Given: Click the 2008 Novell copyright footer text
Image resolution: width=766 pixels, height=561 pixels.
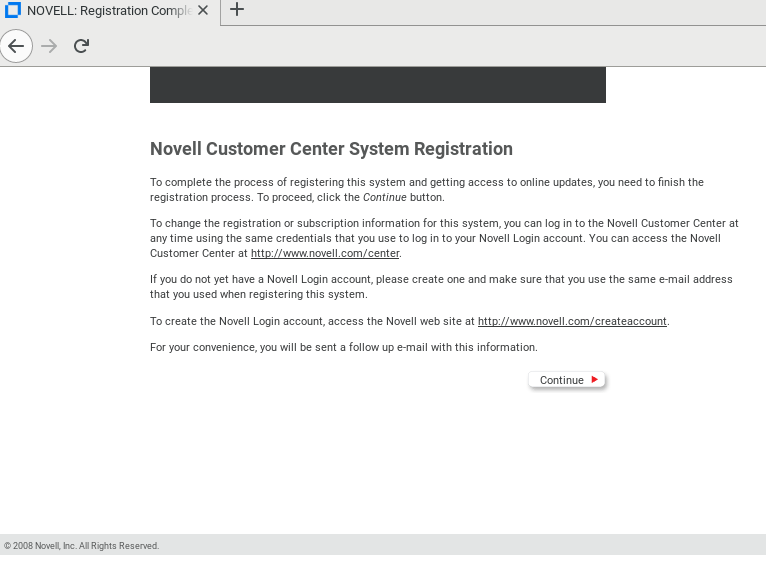Looking at the screenshot, I should pyautogui.click(x=82, y=546).
